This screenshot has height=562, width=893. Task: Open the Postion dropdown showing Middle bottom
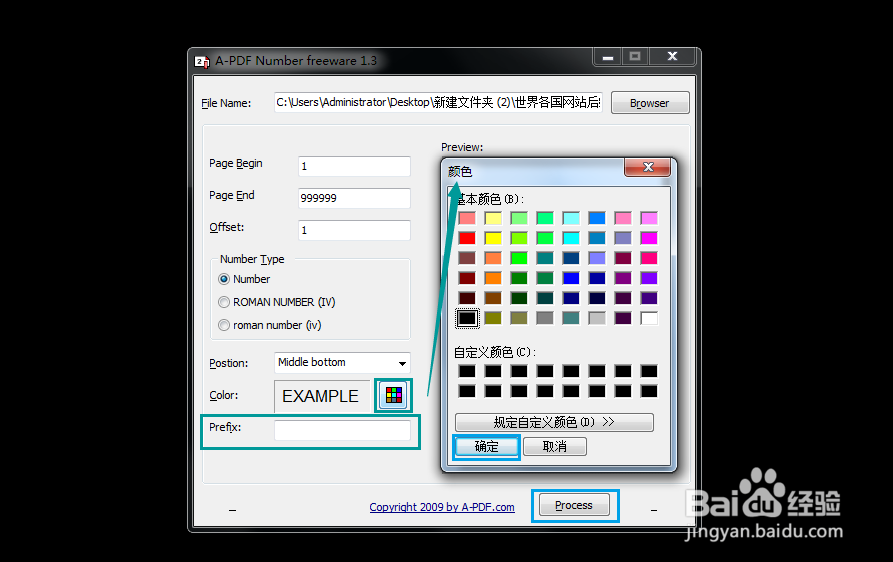[x=342, y=363]
